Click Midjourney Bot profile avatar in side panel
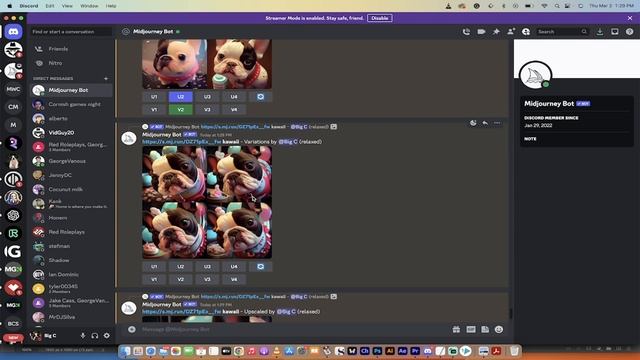 tap(535, 76)
